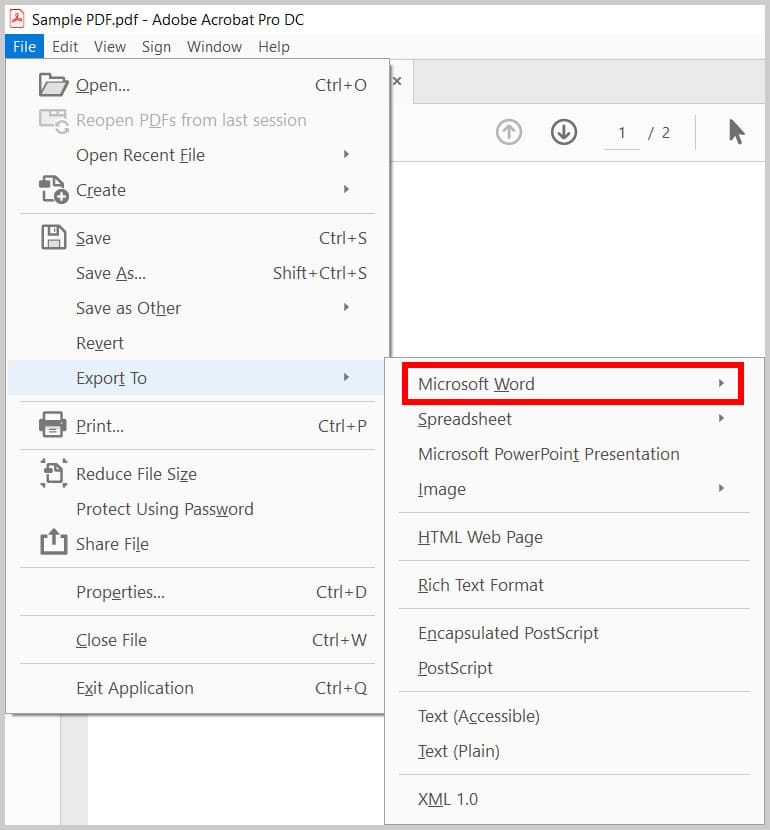The image size is (770, 830).
Task: Open the Help menu
Action: (x=274, y=47)
